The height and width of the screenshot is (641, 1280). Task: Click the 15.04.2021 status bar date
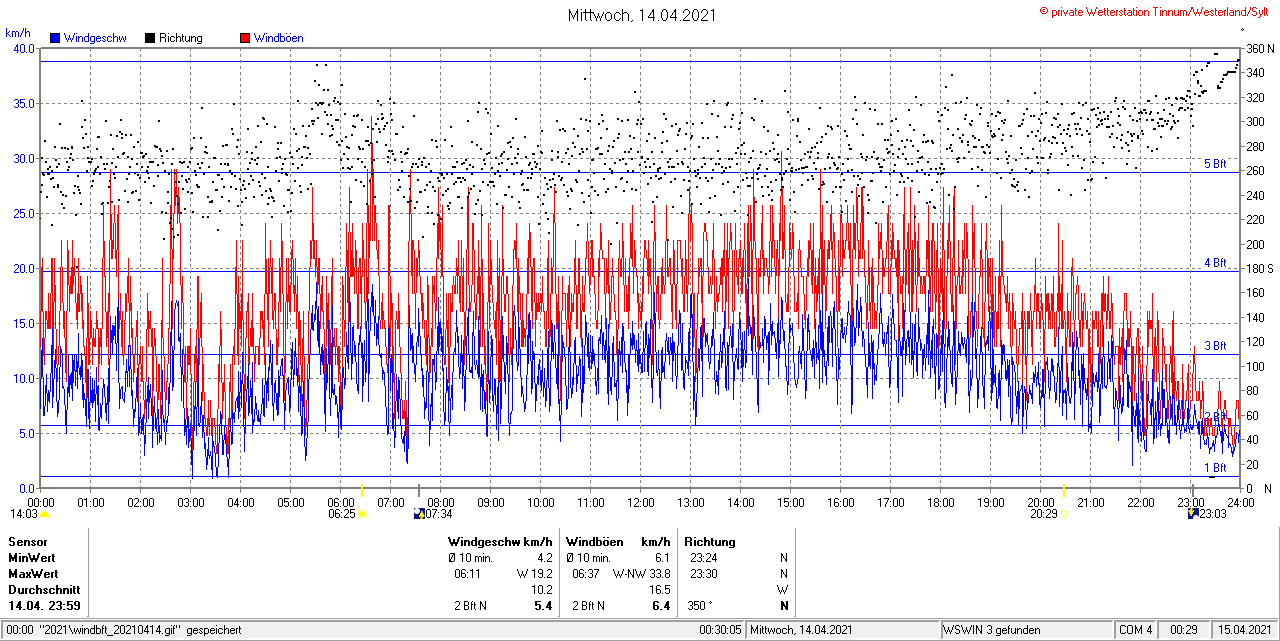1244,630
